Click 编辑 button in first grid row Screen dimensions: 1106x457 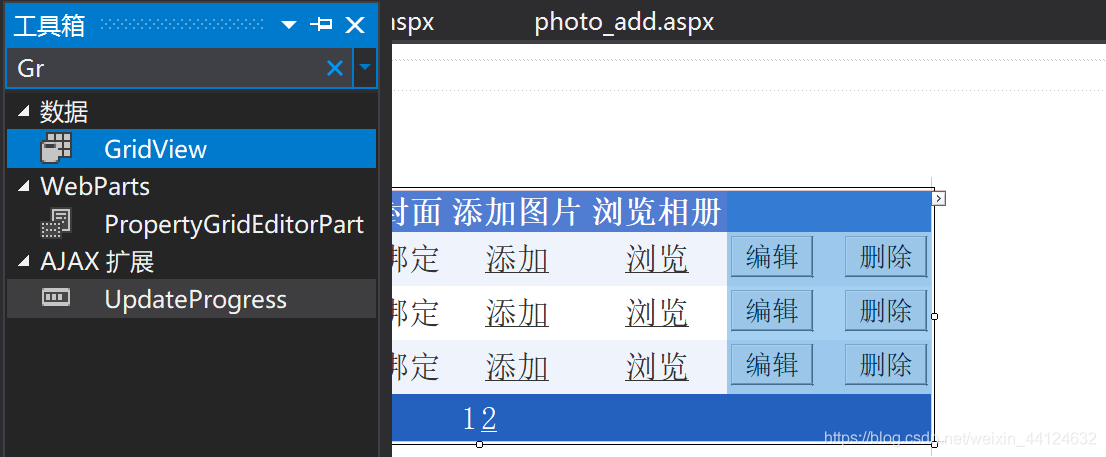(x=772, y=257)
